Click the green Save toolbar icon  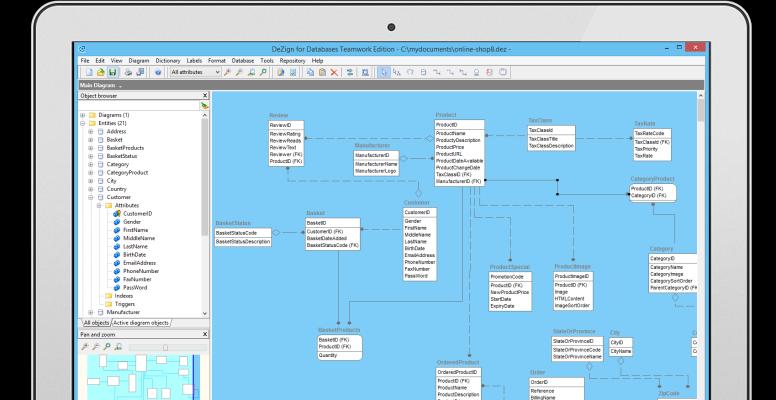[x=112, y=72]
